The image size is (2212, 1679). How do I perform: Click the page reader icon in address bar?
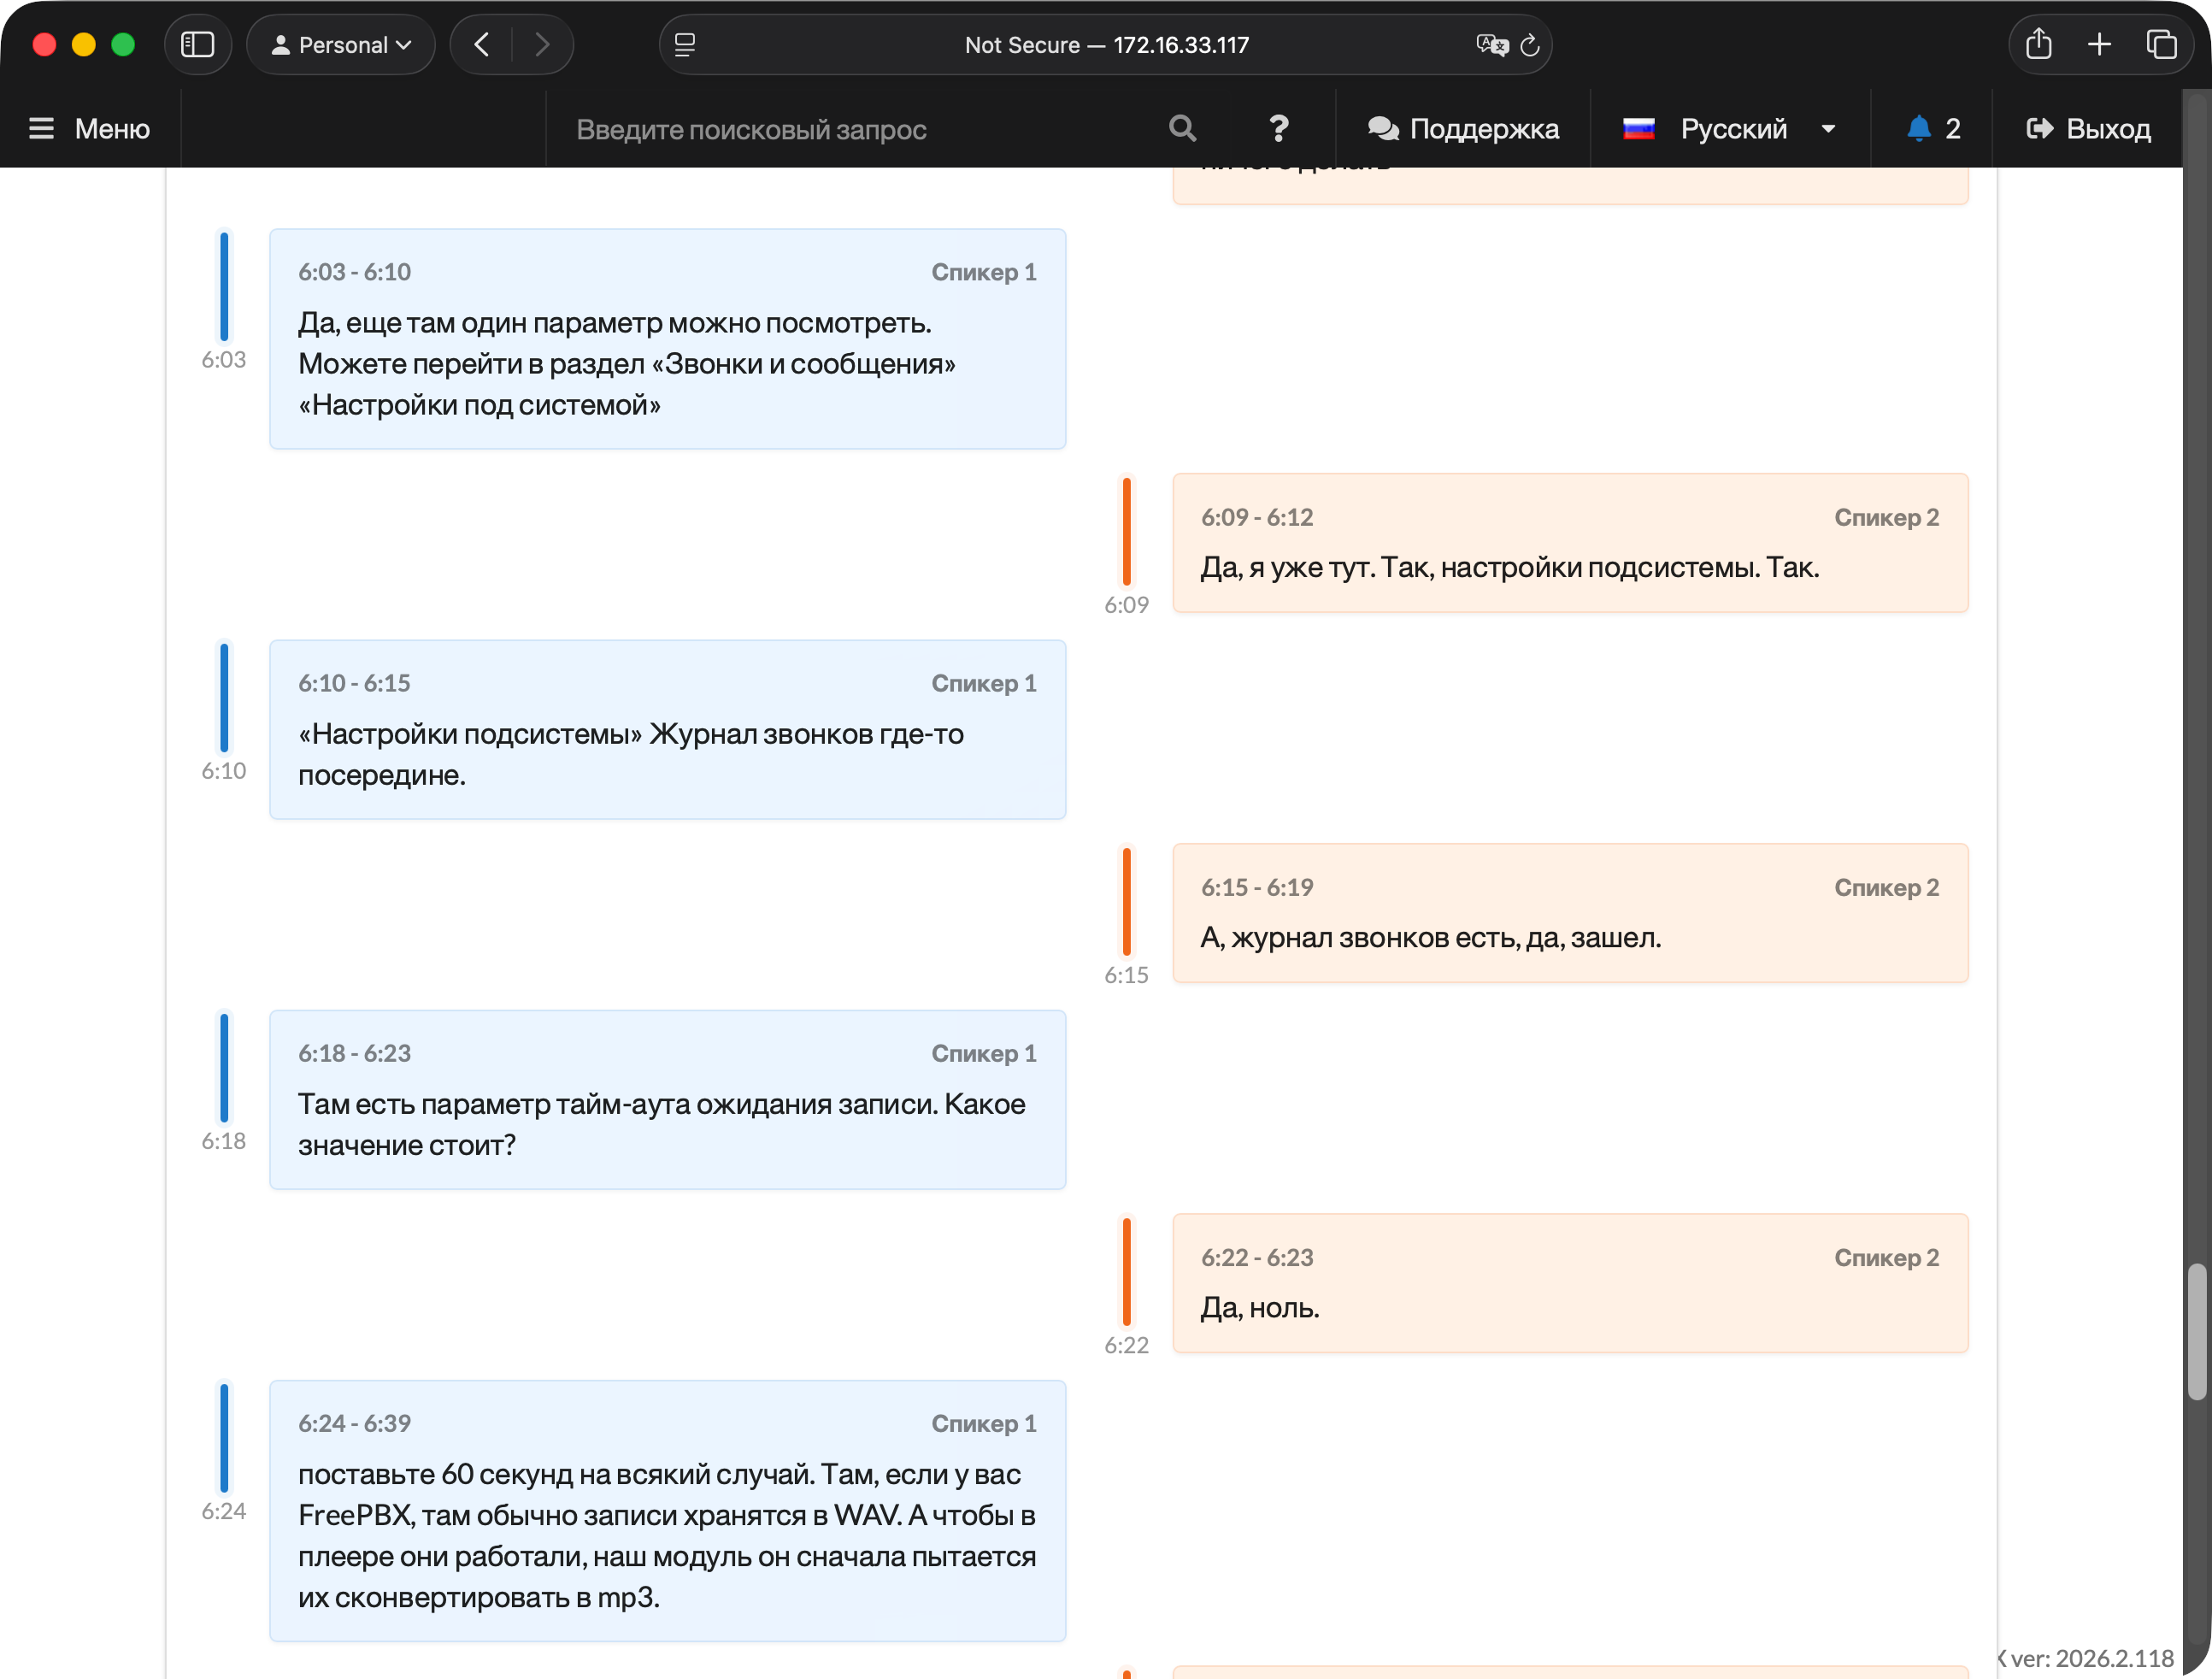click(x=685, y=45)
